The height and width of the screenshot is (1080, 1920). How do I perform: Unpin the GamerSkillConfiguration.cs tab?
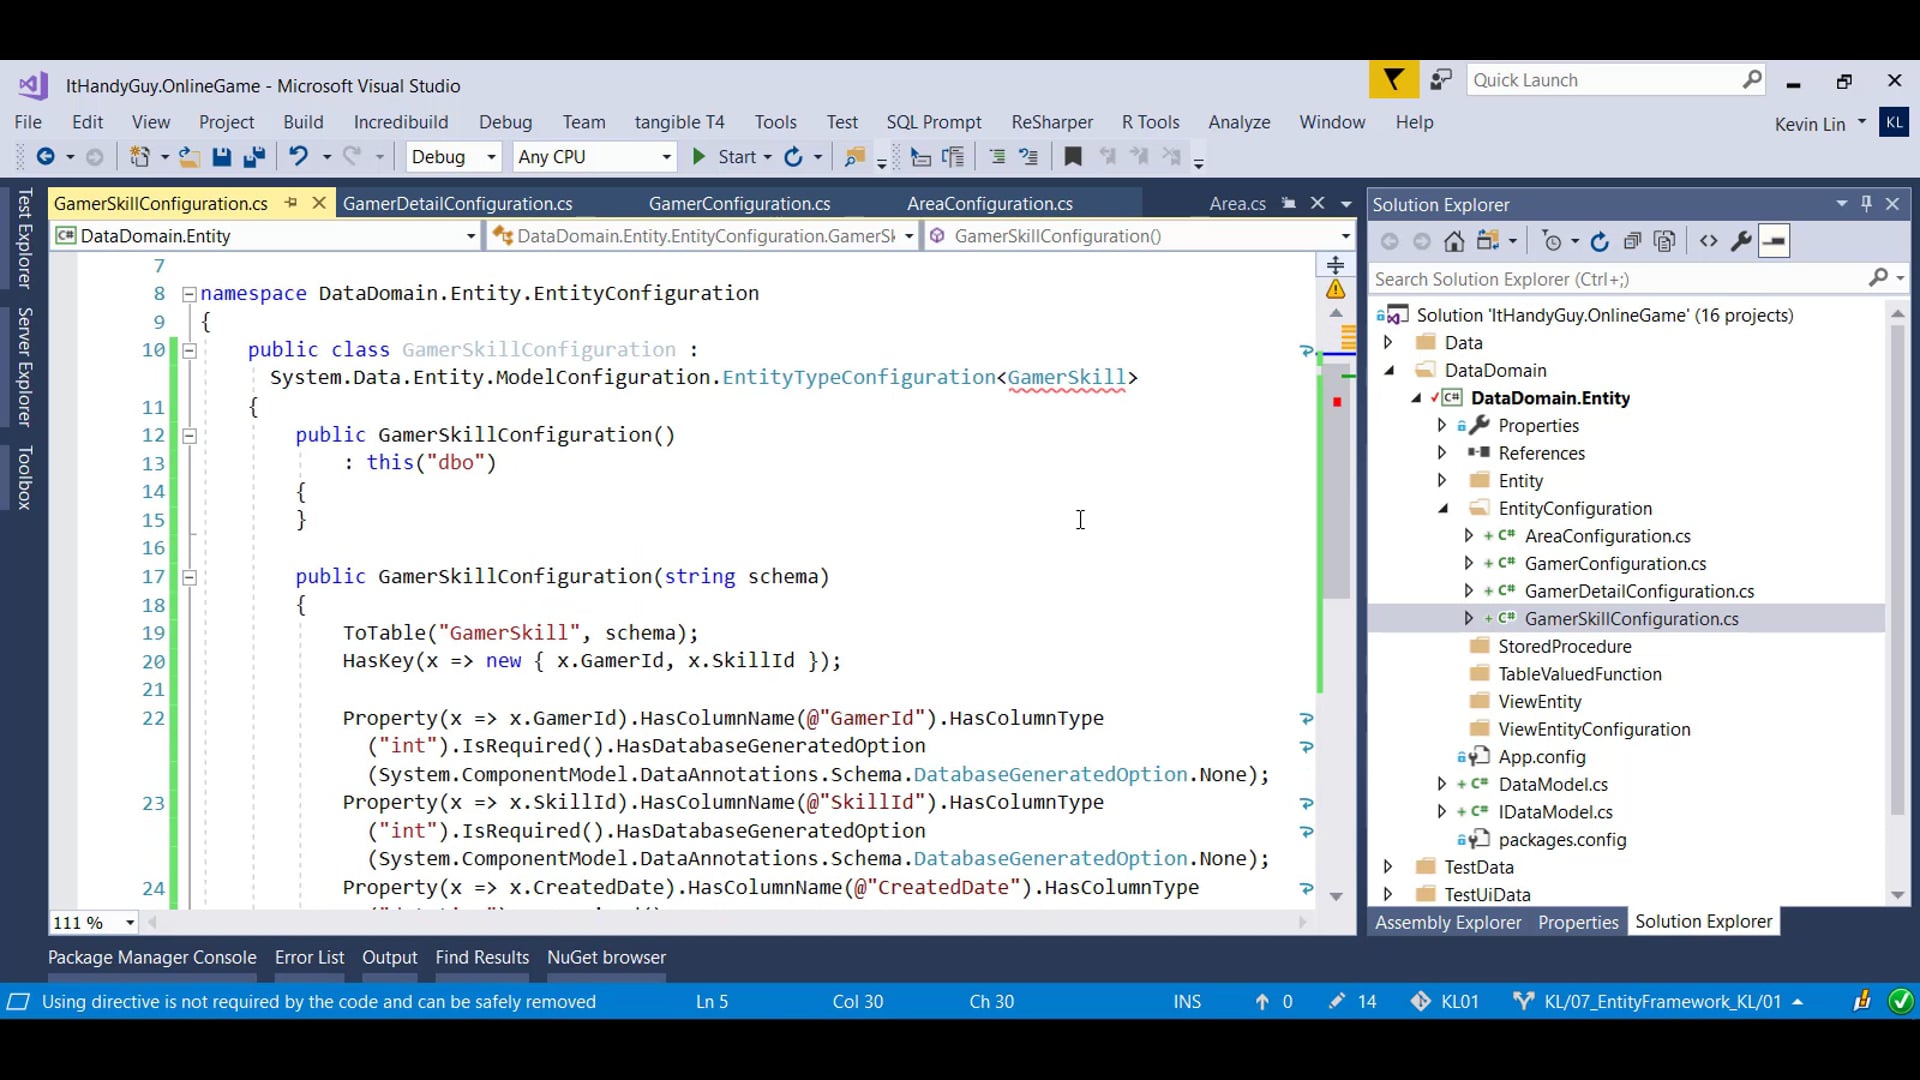coord(291,203)
